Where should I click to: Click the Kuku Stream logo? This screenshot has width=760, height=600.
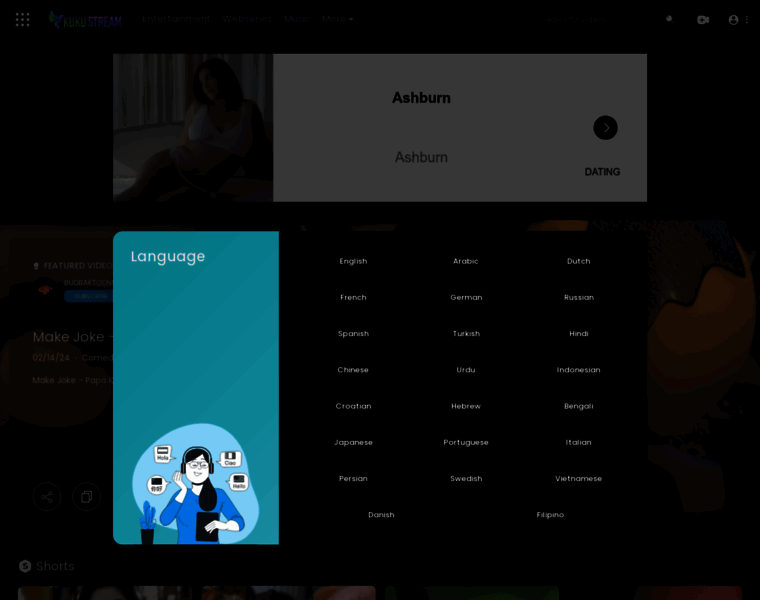coord(85,20)
